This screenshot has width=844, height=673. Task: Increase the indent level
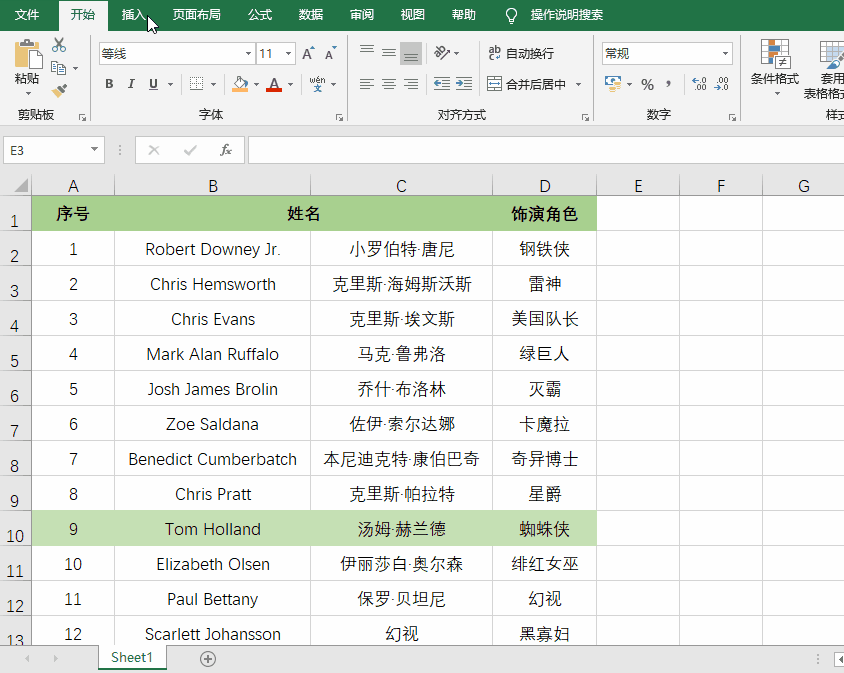463,83
